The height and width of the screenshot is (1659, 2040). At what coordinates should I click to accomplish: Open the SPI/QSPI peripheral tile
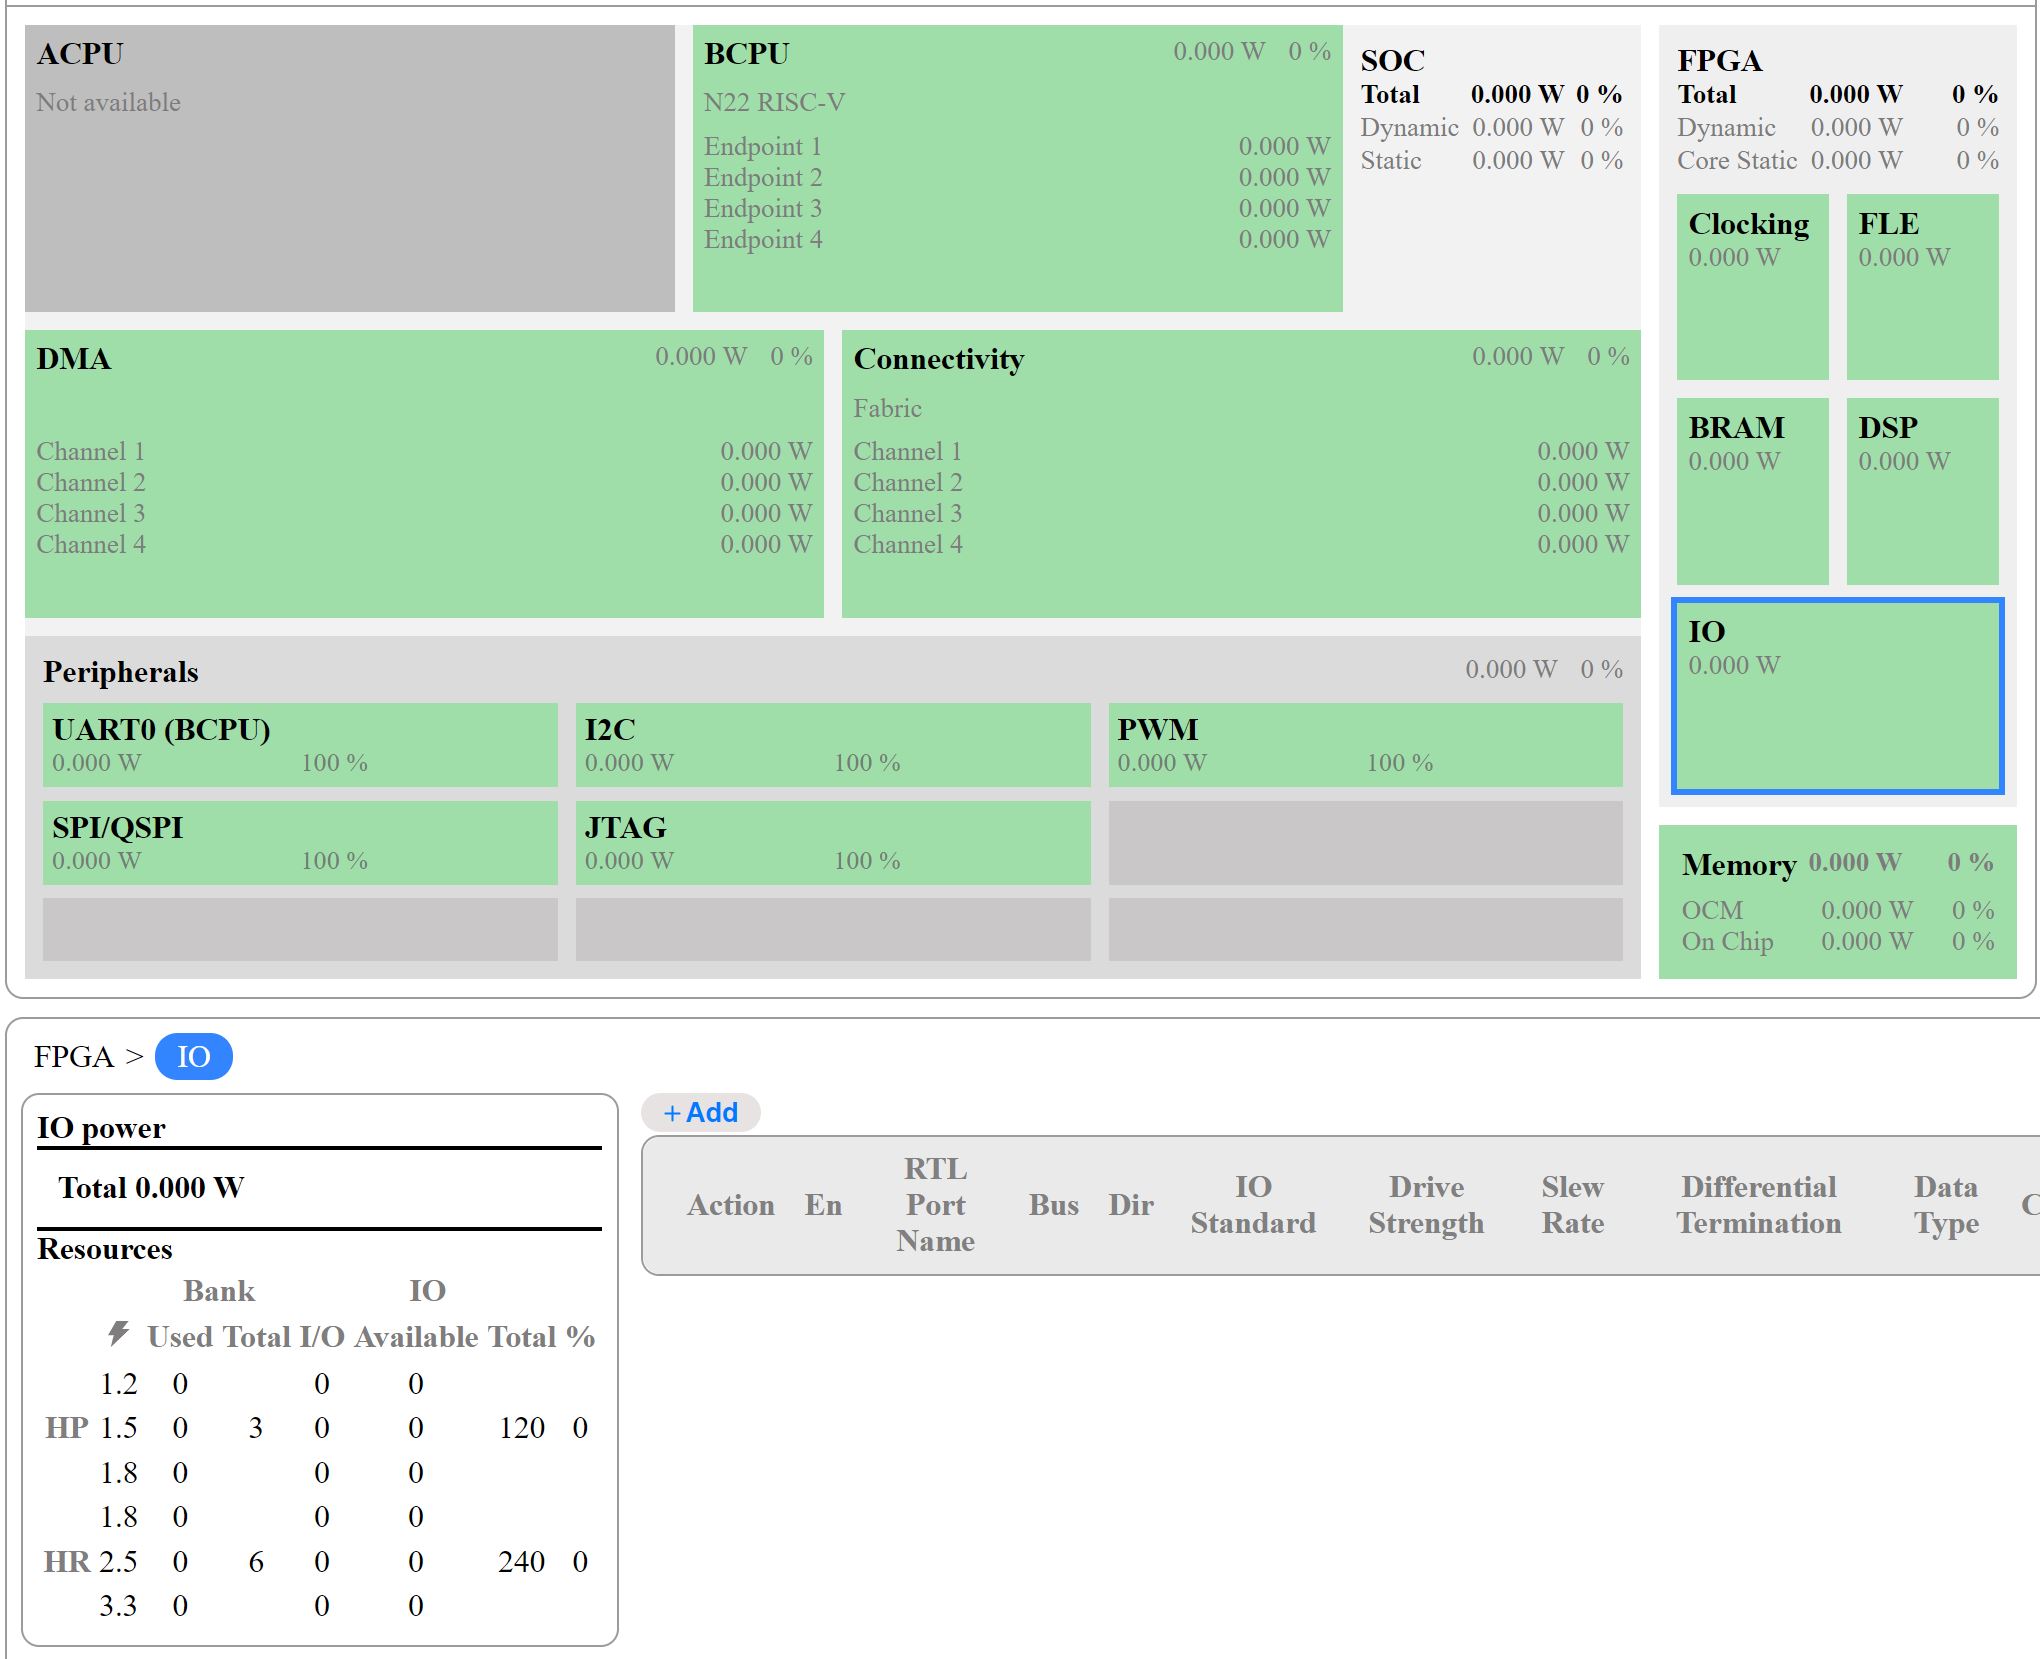pos(300,842)
